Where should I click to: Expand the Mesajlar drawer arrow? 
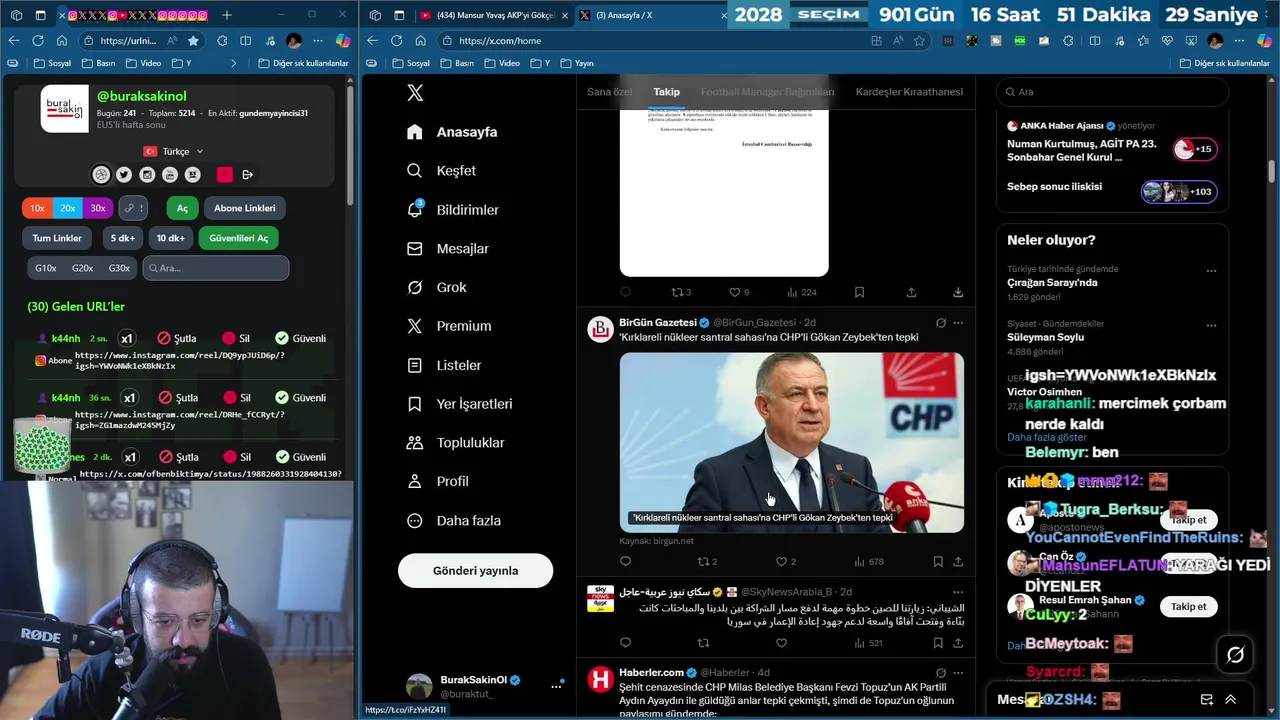(1231, 700)
